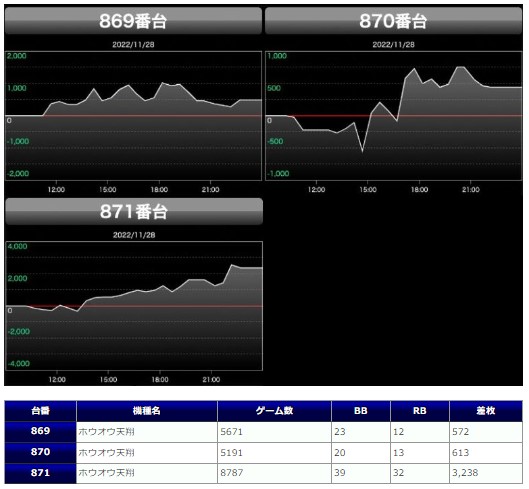Click the BB column header
Screen dimensions: 529x489
(x=361, y=411)
